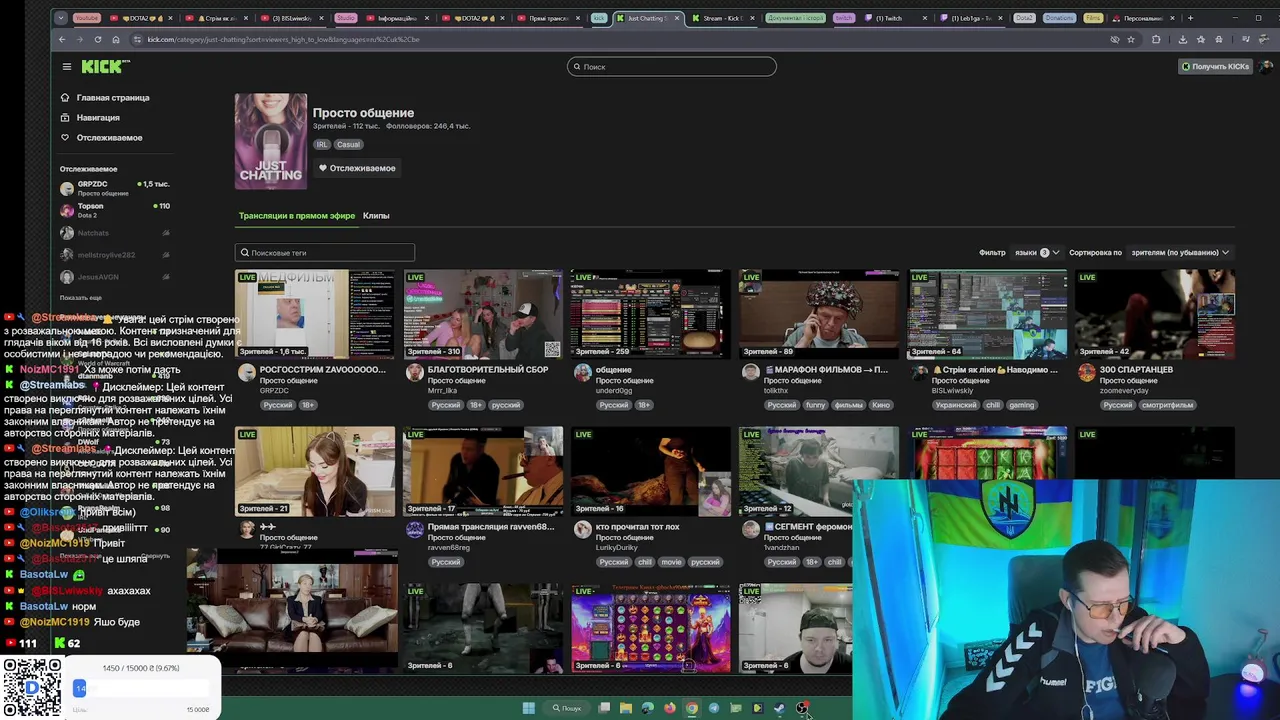Open File Explorer from taskbar

pyautogui.click(x=626, y=708)
